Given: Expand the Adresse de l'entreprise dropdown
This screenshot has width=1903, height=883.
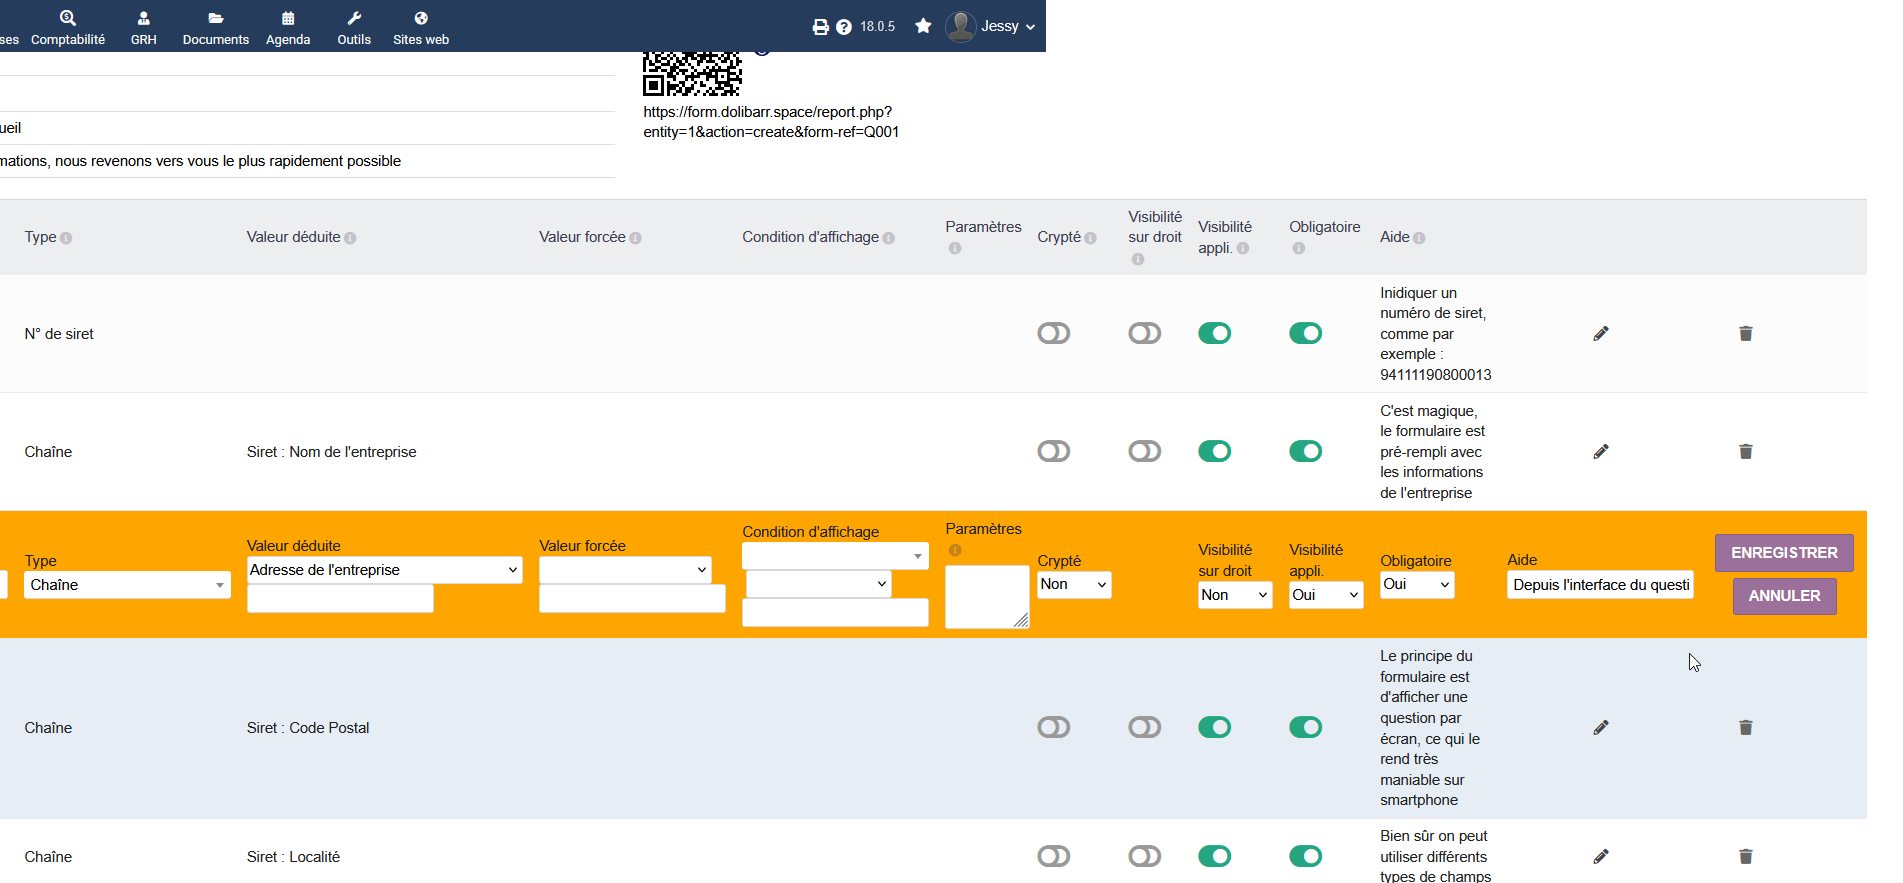Looking at the screenshot, I should (x=385, y=570).
